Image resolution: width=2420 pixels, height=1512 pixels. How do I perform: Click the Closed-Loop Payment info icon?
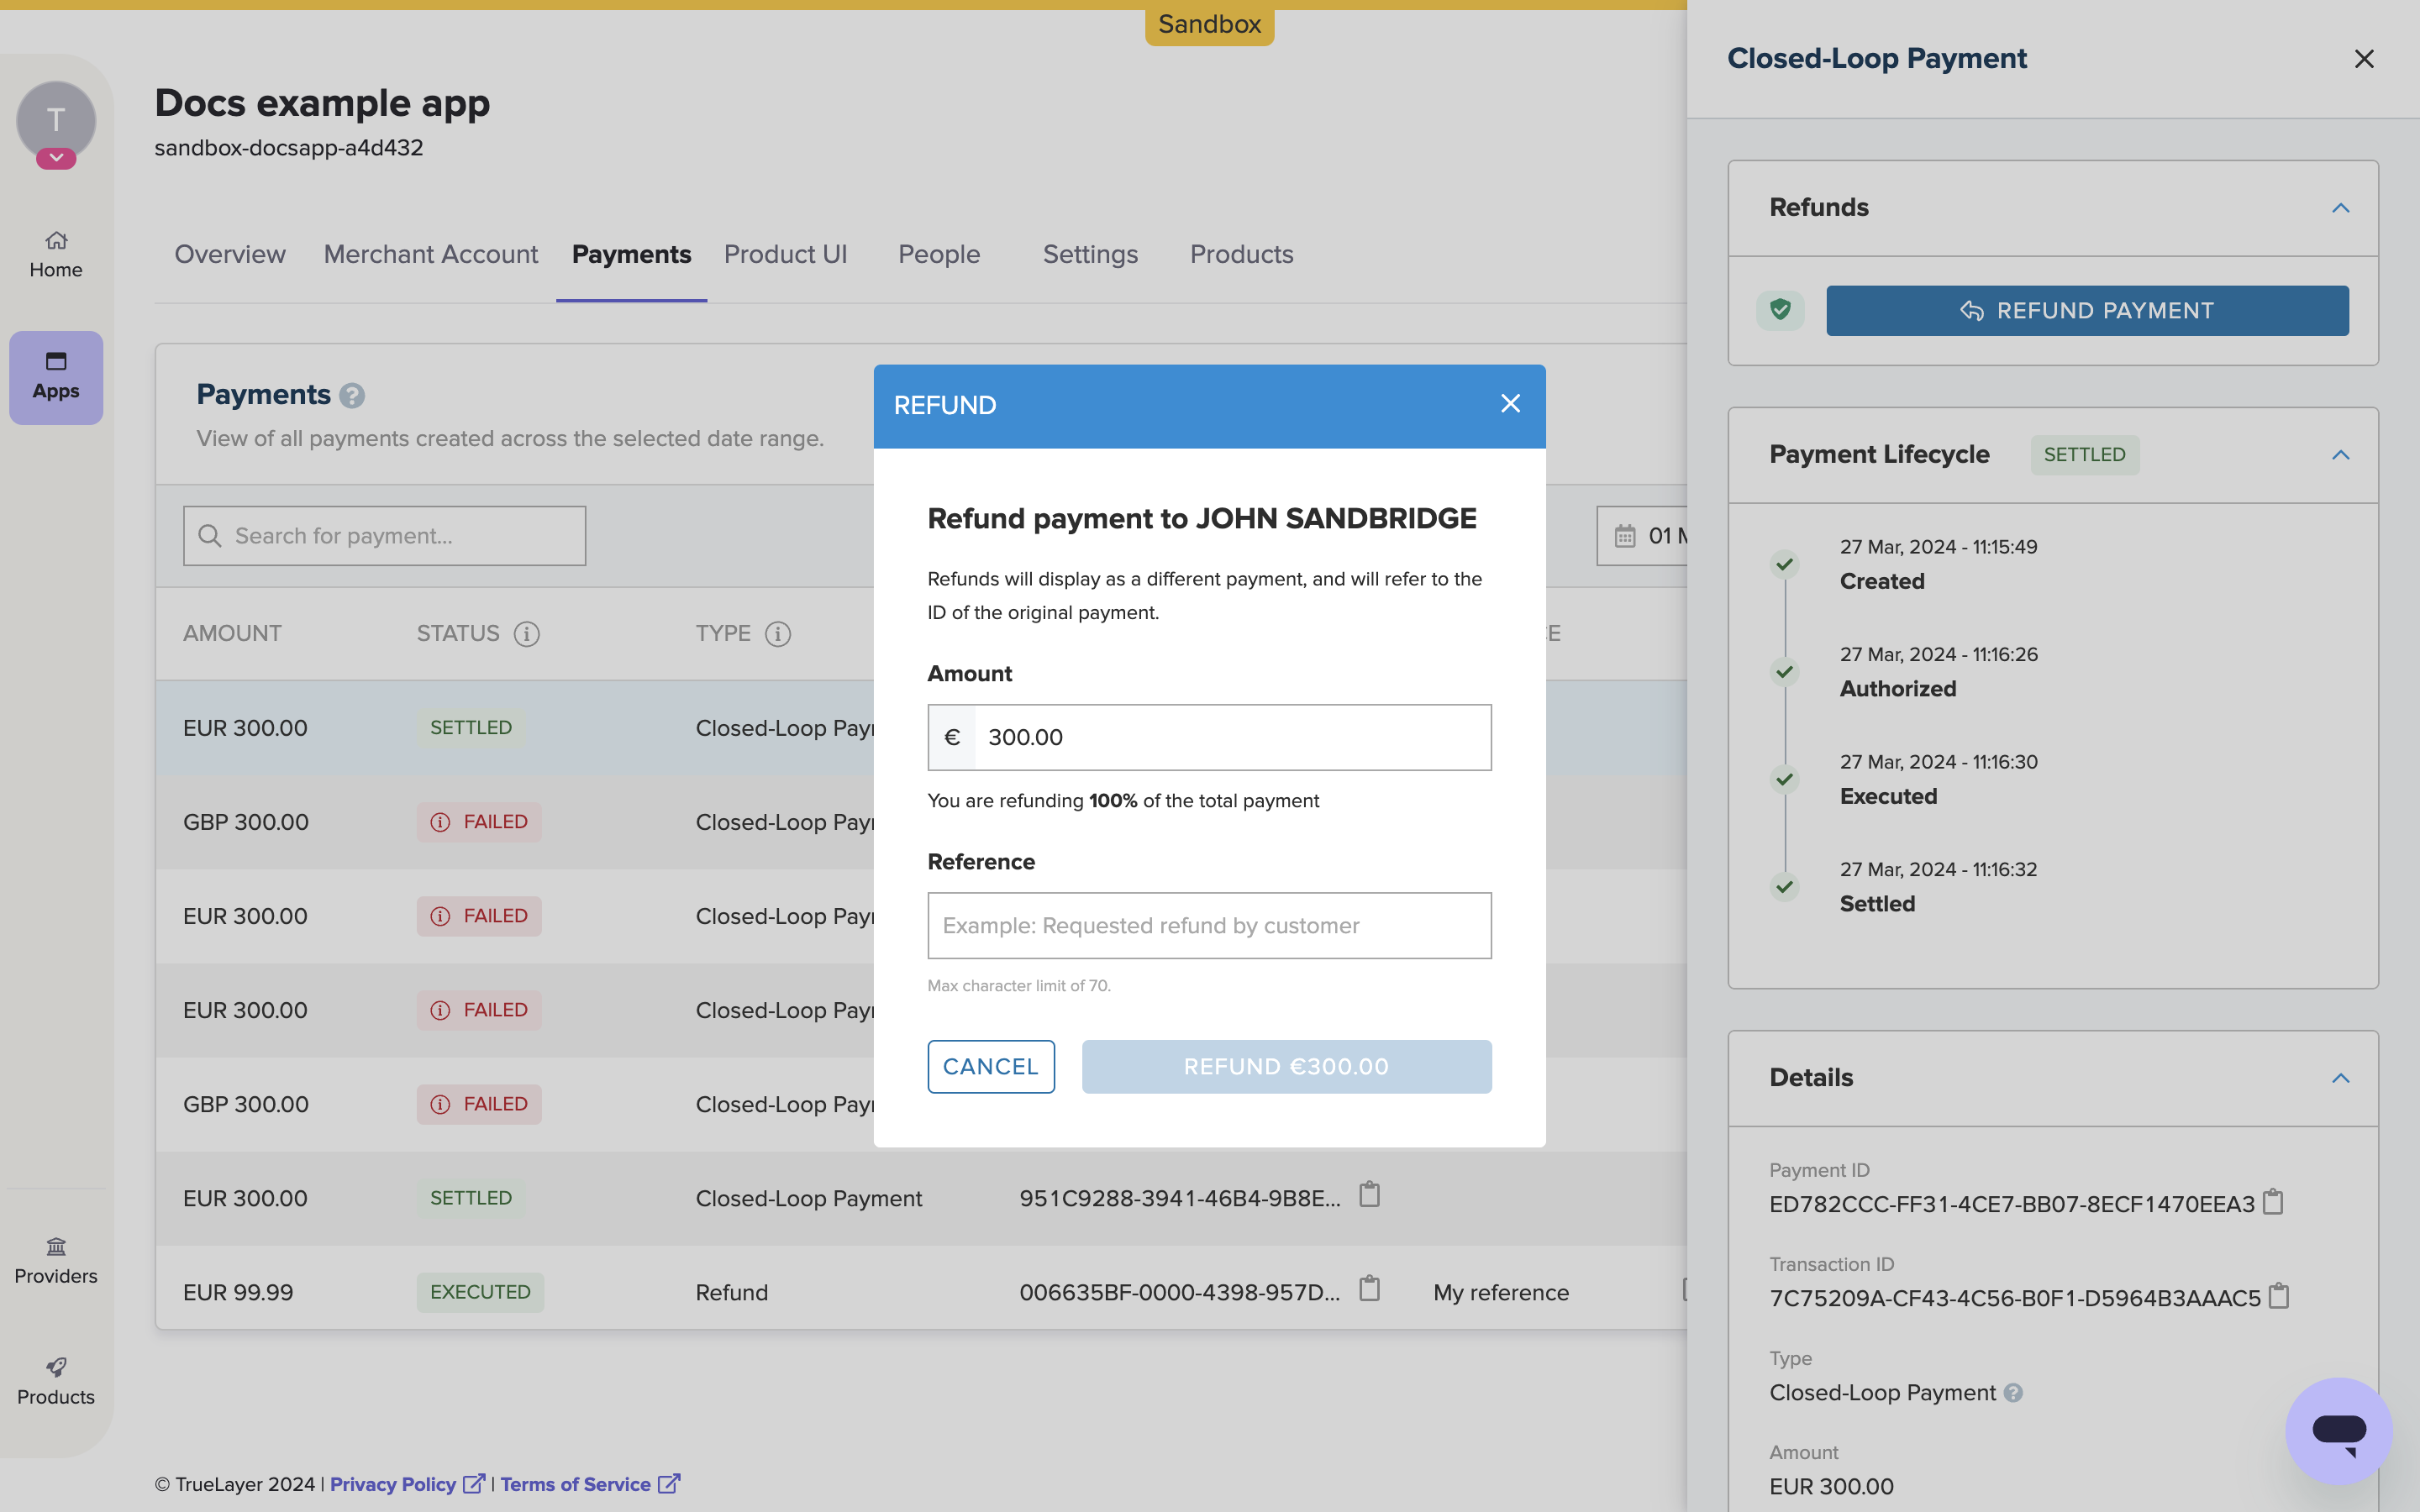[2016, 1392]
